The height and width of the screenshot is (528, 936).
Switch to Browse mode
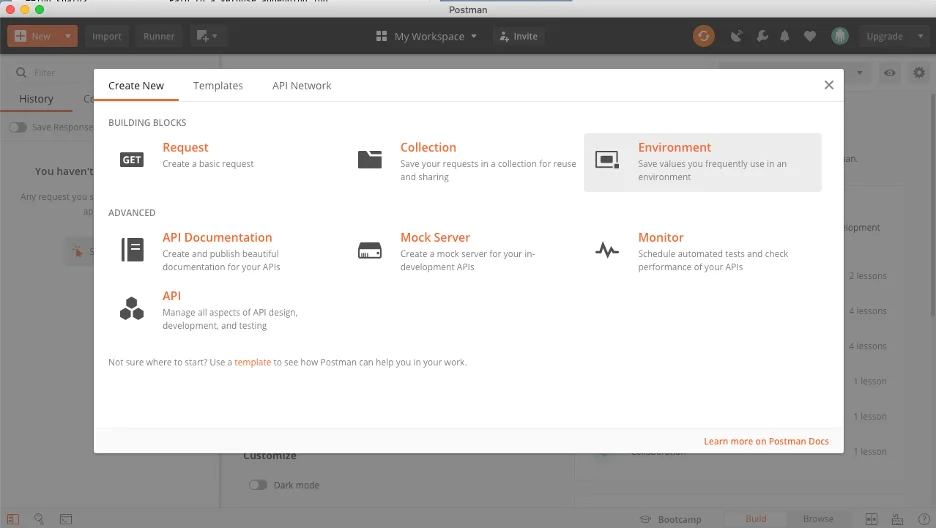[818, 519]
